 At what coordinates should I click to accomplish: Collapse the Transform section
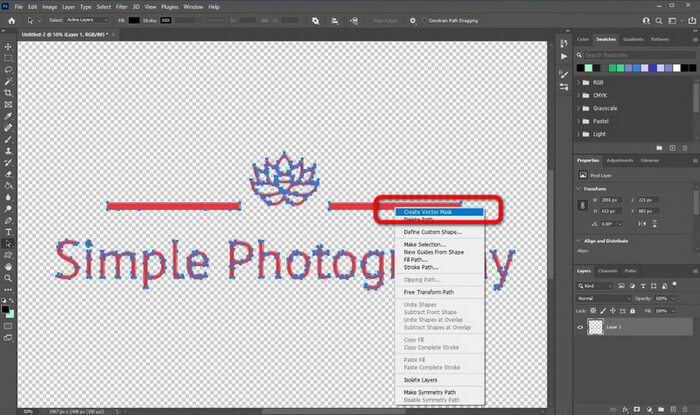[579, 189]
